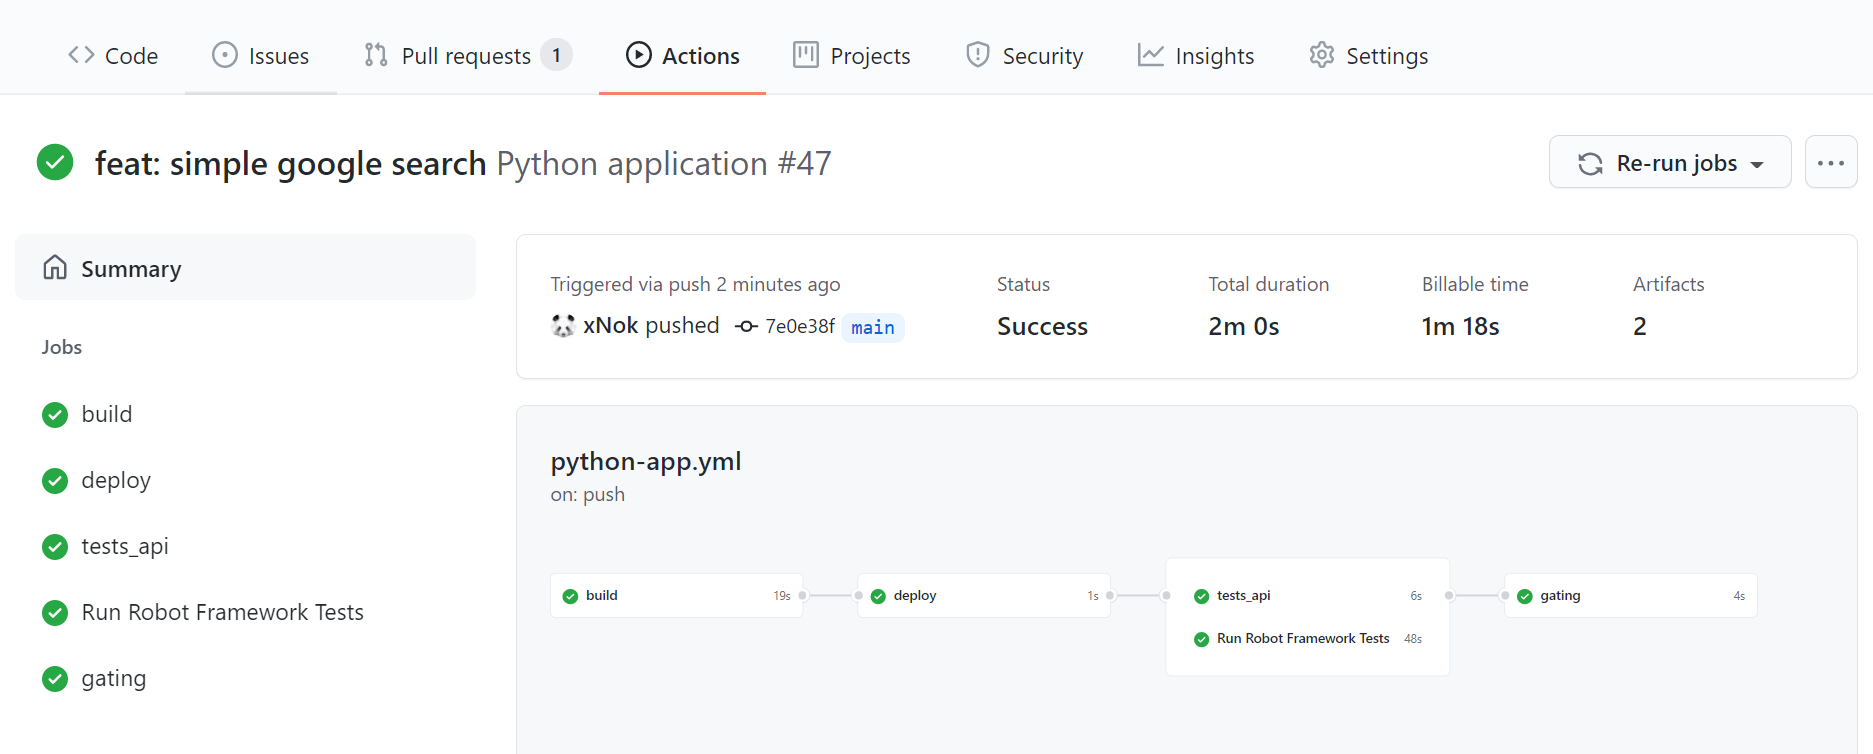
Task: Open the build job in sidebar
Action: click(x=106, y=414)
